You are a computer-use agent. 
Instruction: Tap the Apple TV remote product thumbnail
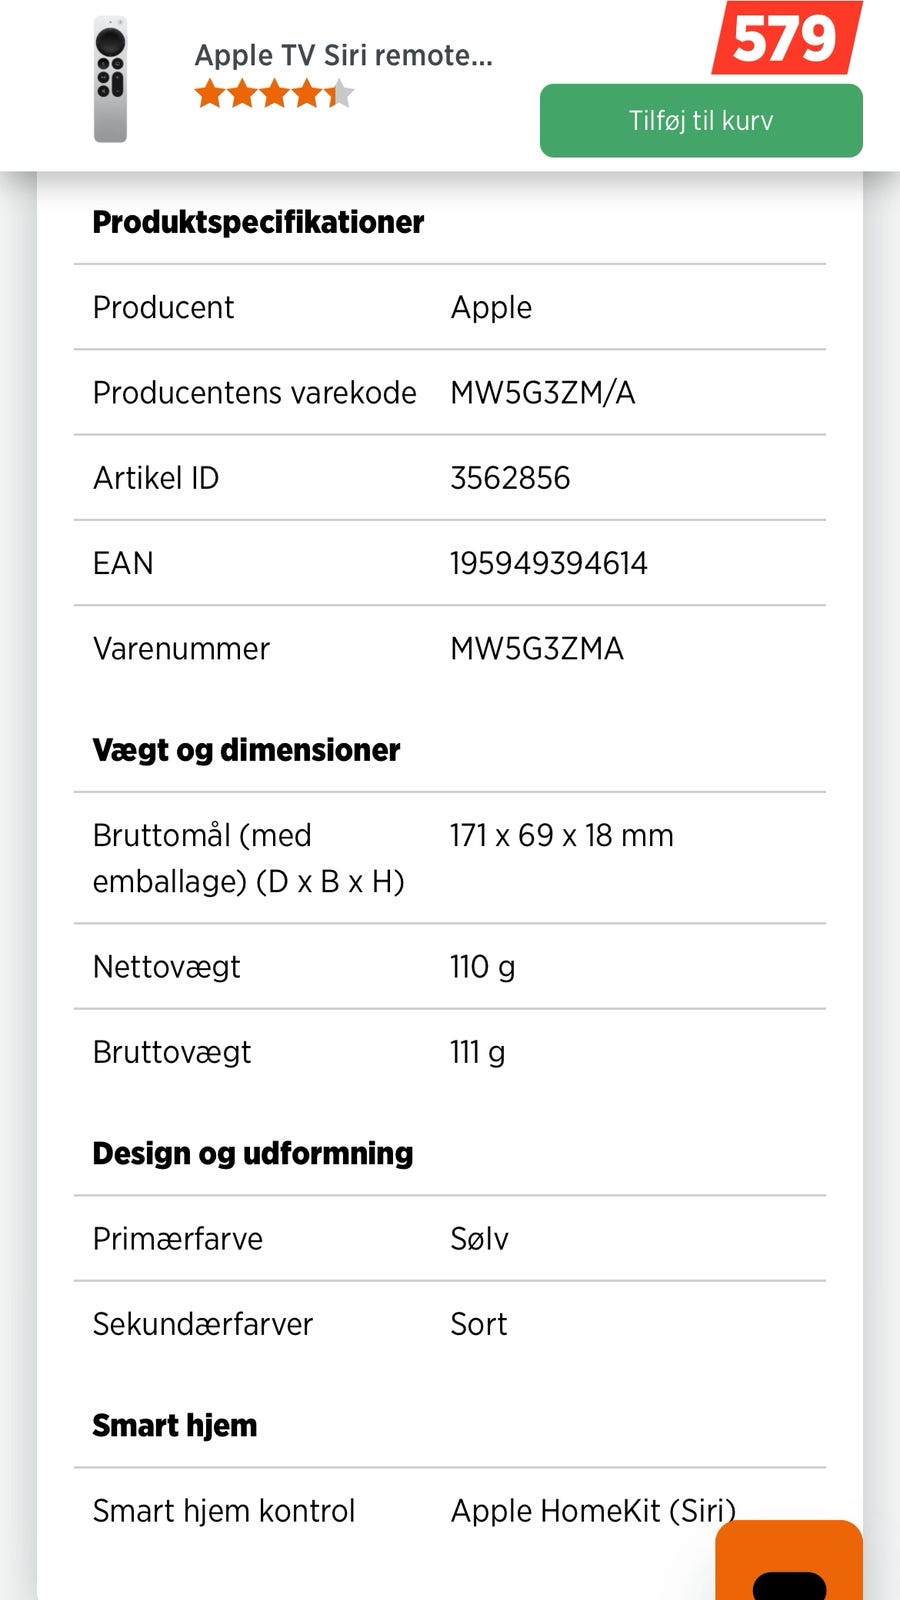pyautogui.click(x=110, y=80)
